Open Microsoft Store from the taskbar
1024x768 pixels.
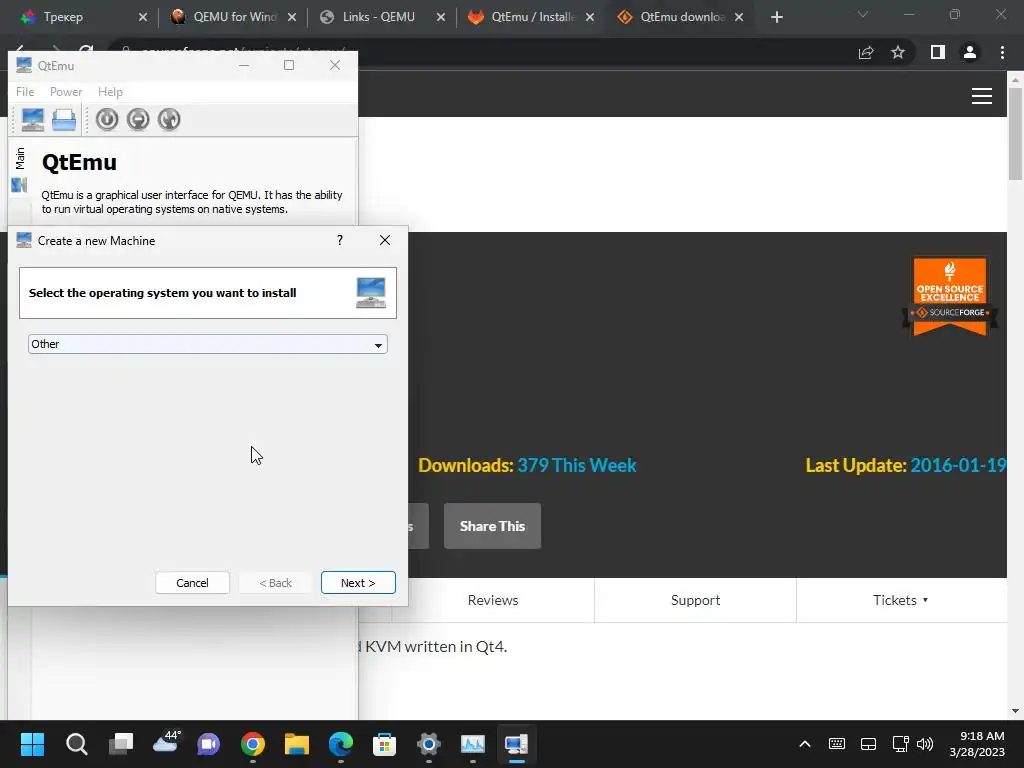385,744
